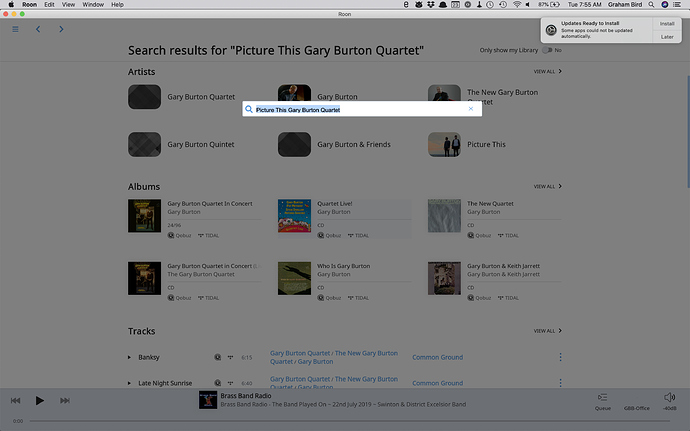
Task: Open the macOS Spotlight search icon
Action: (651, 4)
